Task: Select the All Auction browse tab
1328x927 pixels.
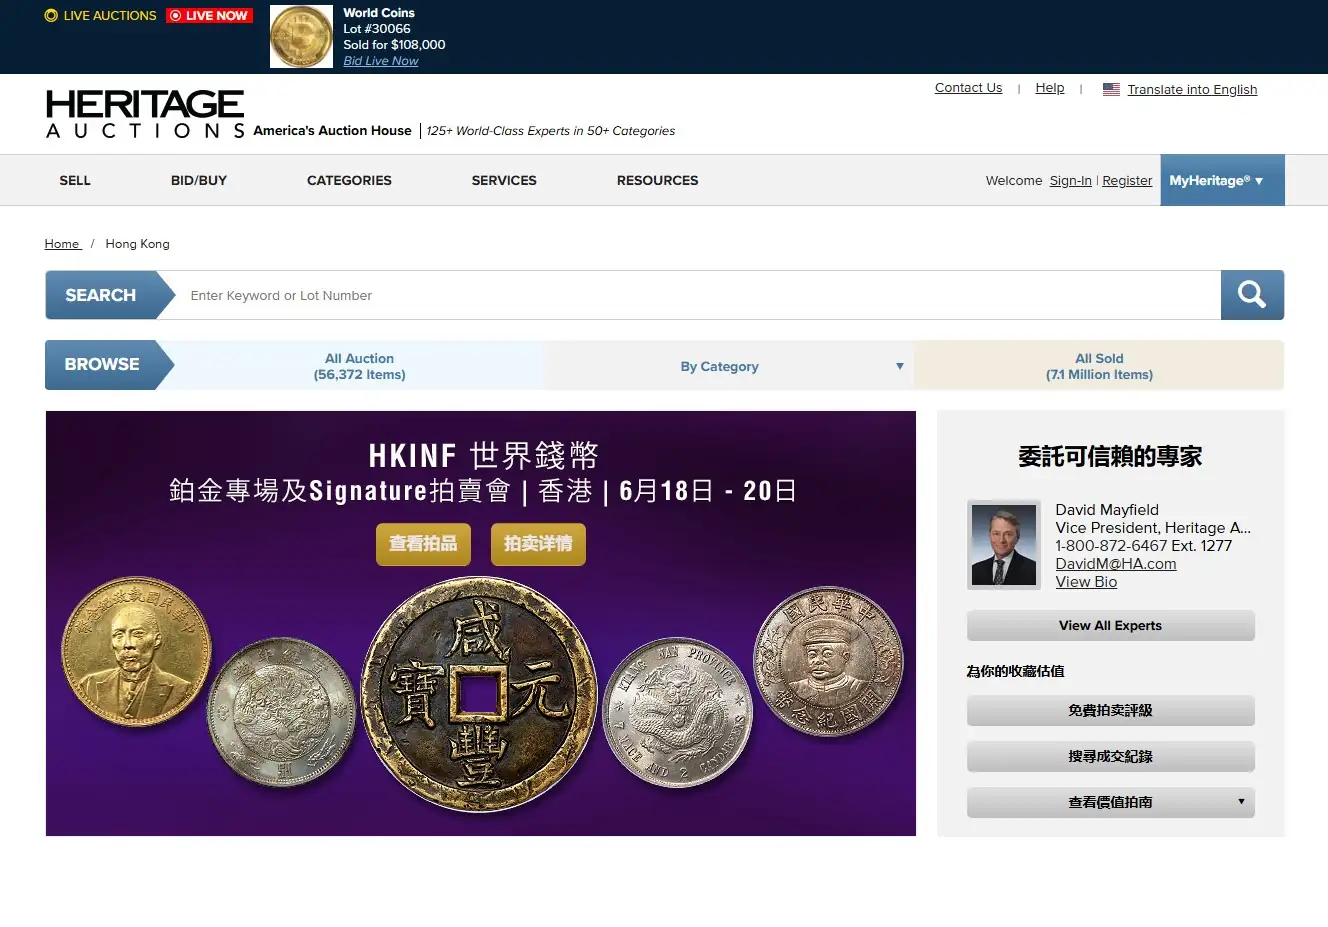Action: [359, 366]
